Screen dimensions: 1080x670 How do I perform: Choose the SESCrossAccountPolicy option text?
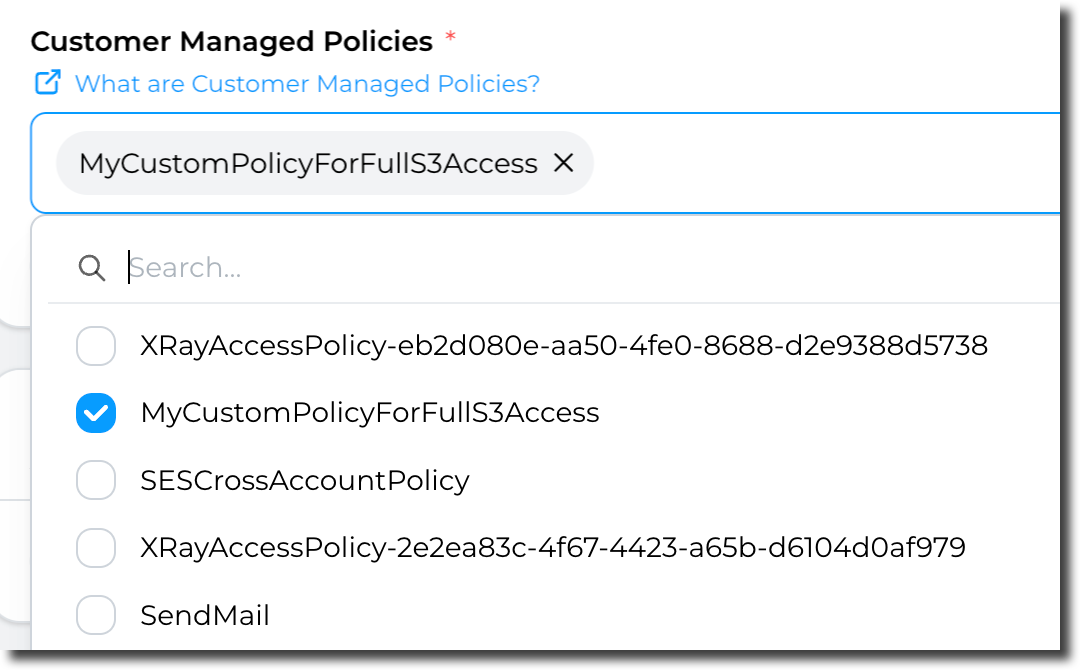click(305, 480)
